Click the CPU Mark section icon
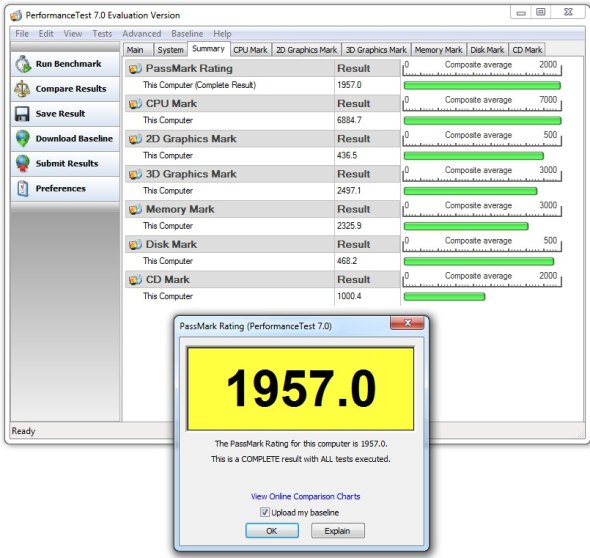This screenshot has height=558, width=590. pyautogui.click(x=135, y=103)
